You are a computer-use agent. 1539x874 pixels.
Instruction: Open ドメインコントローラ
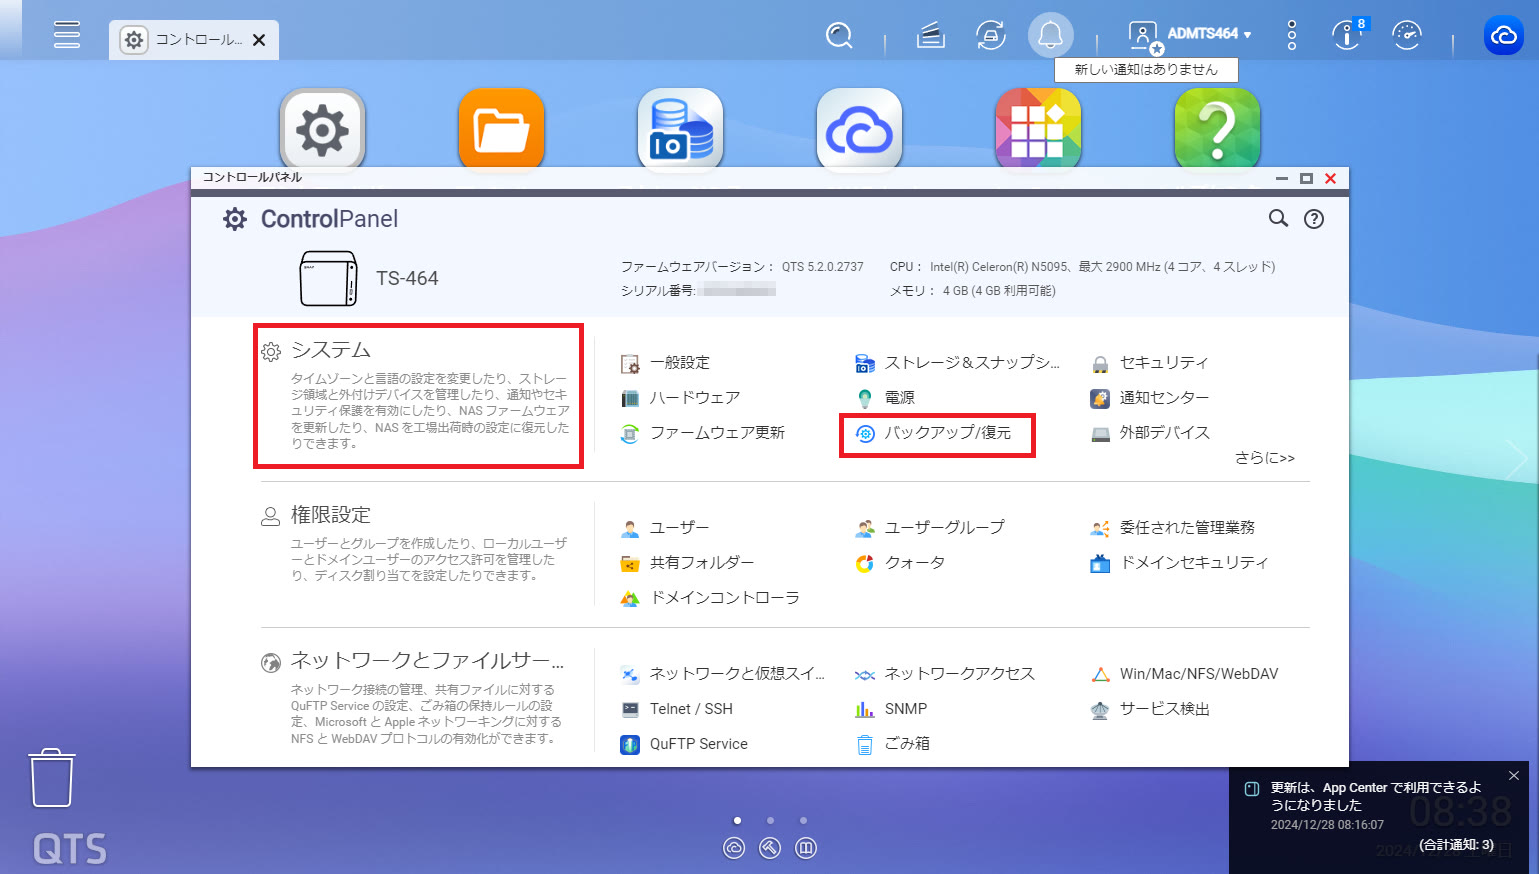711,598
